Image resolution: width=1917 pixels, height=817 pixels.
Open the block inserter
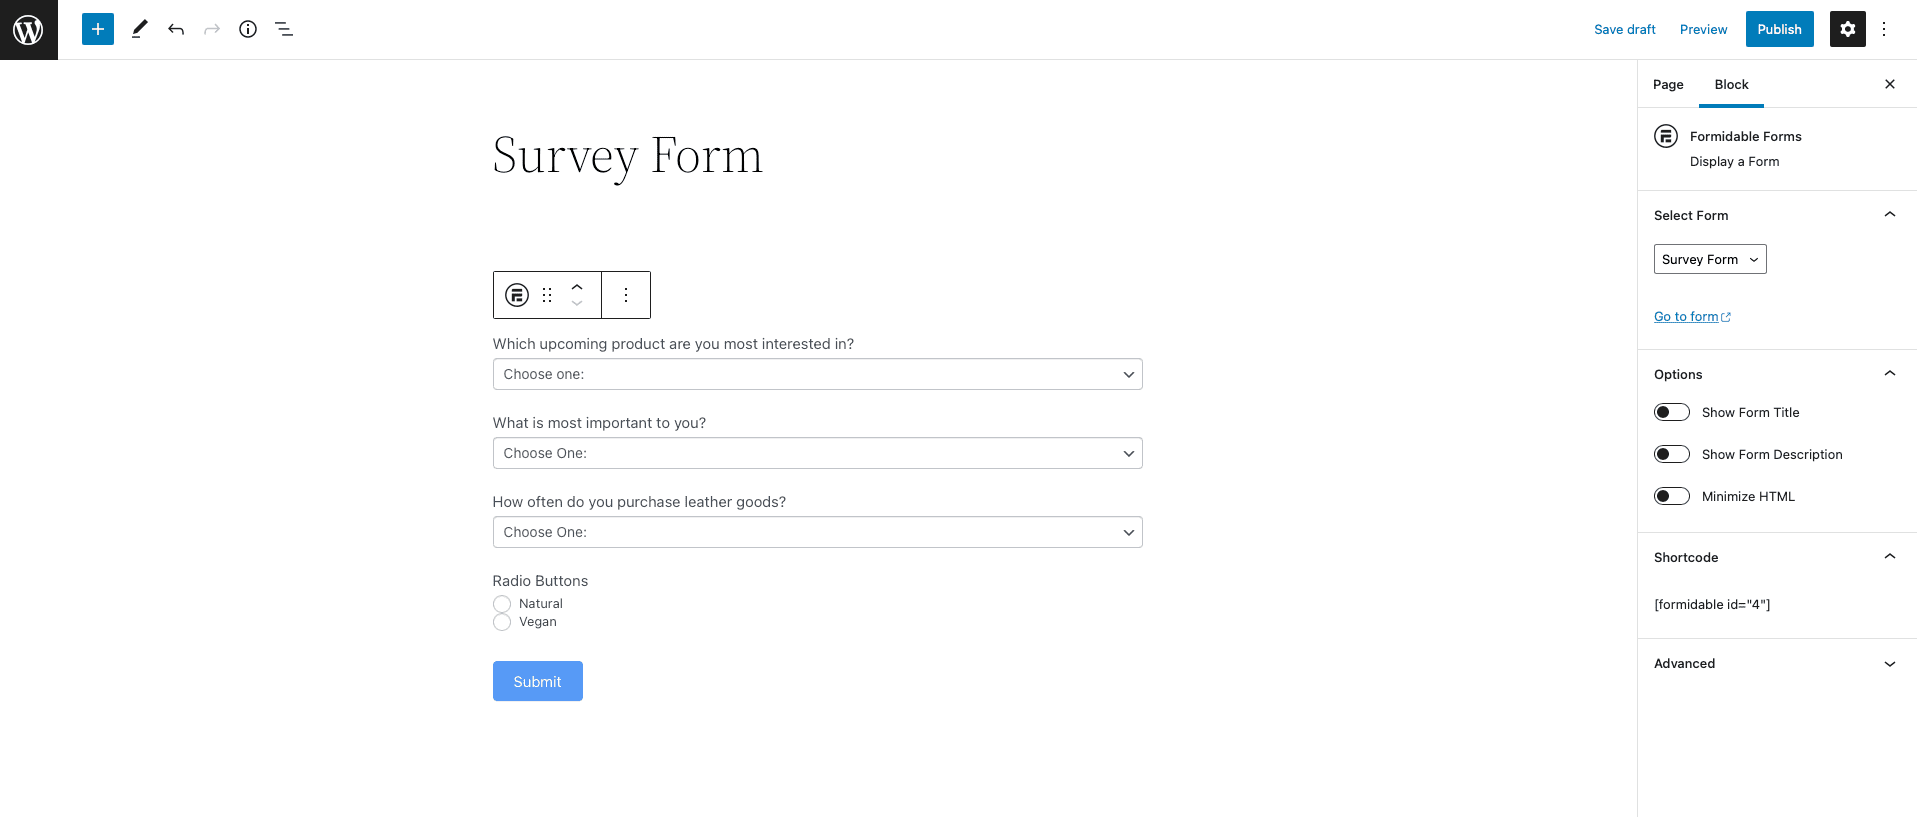[x=97, y=29]
